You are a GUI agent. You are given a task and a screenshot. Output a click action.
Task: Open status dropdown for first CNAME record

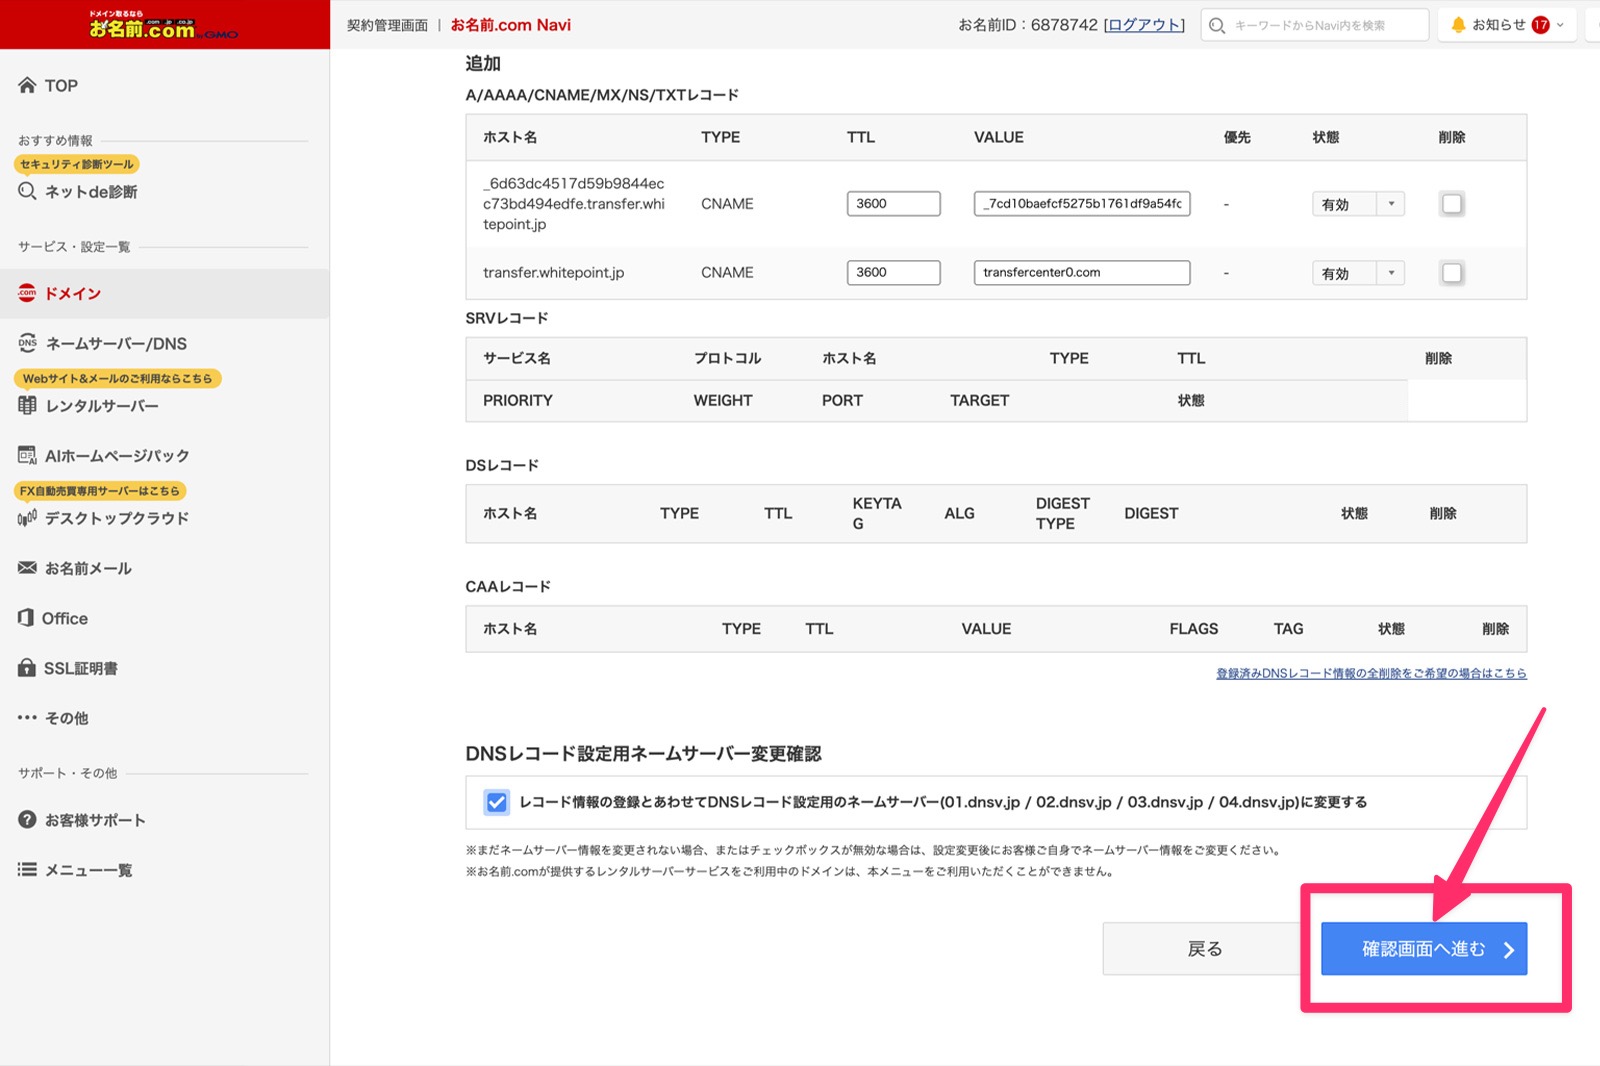pos(1357,204)
